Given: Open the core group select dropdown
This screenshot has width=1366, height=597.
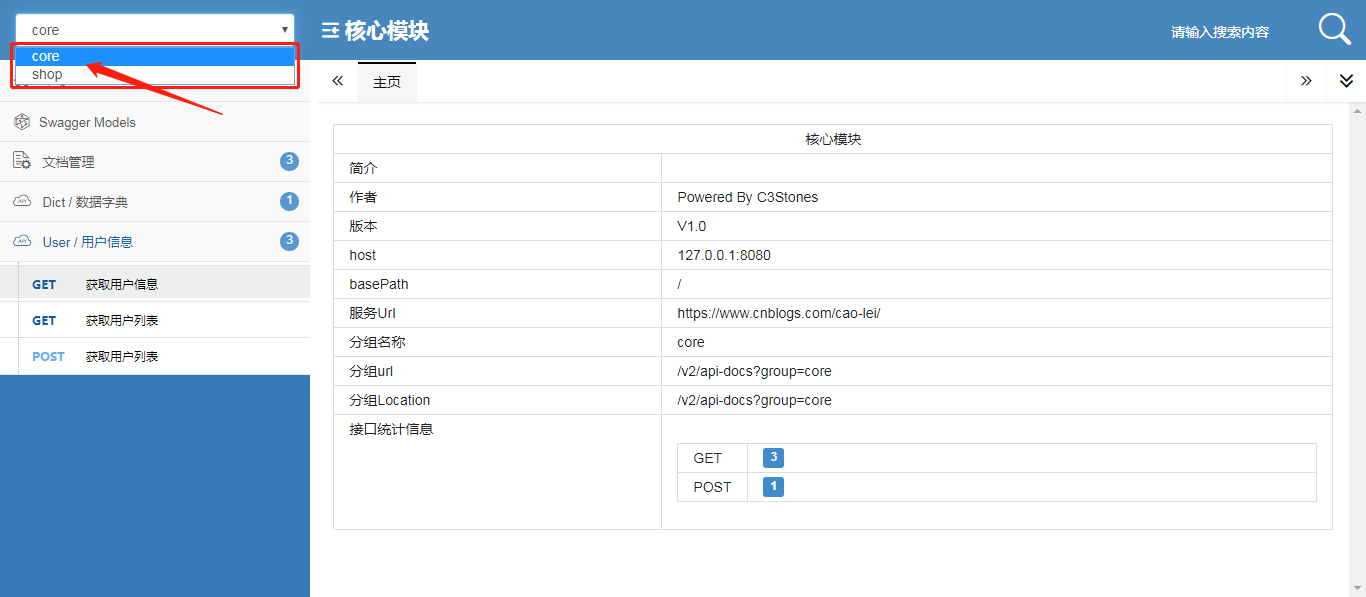Looking at the screenshot, I should point(155,30).
